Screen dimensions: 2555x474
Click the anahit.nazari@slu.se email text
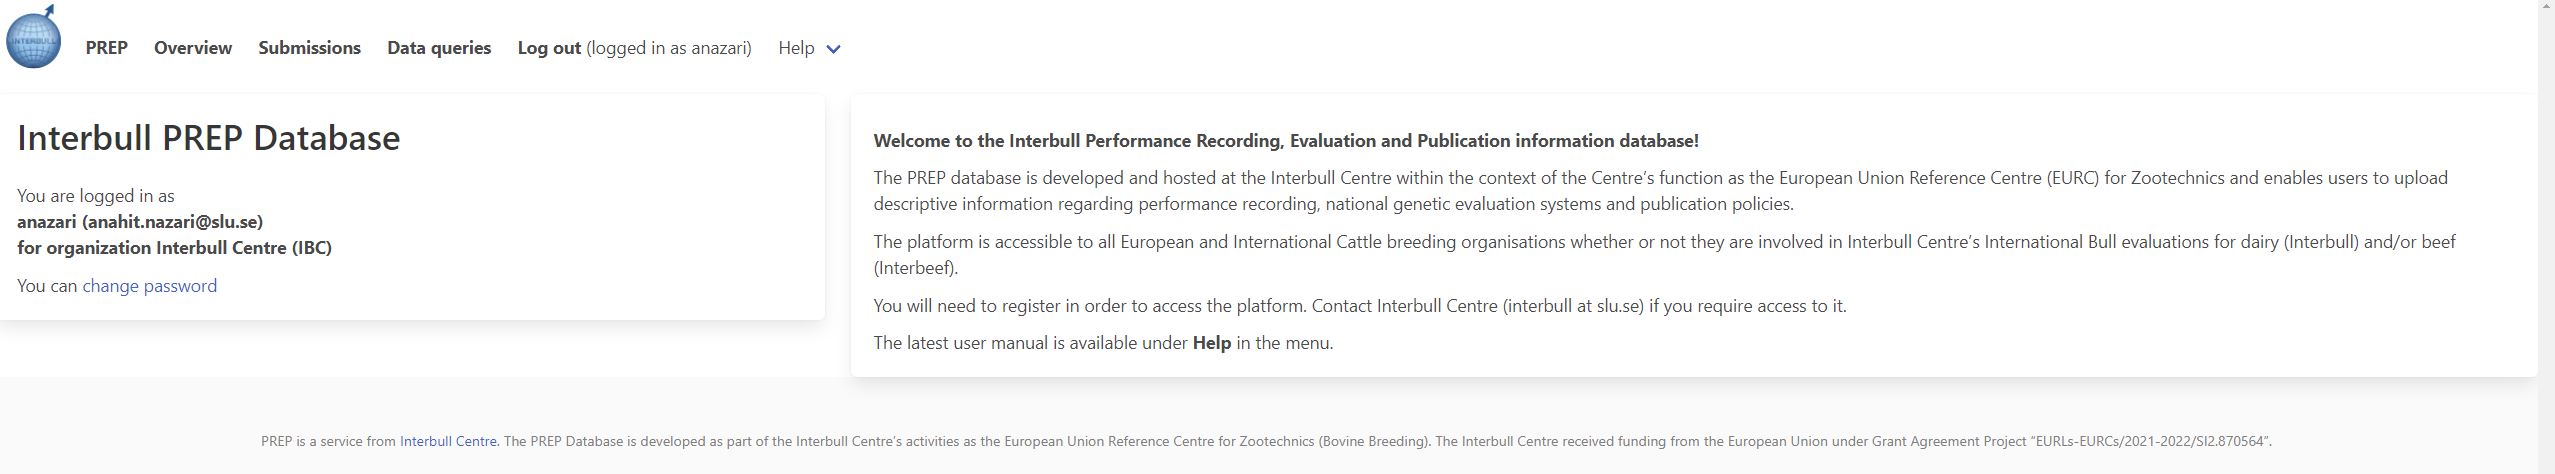[x=174, y=222]
